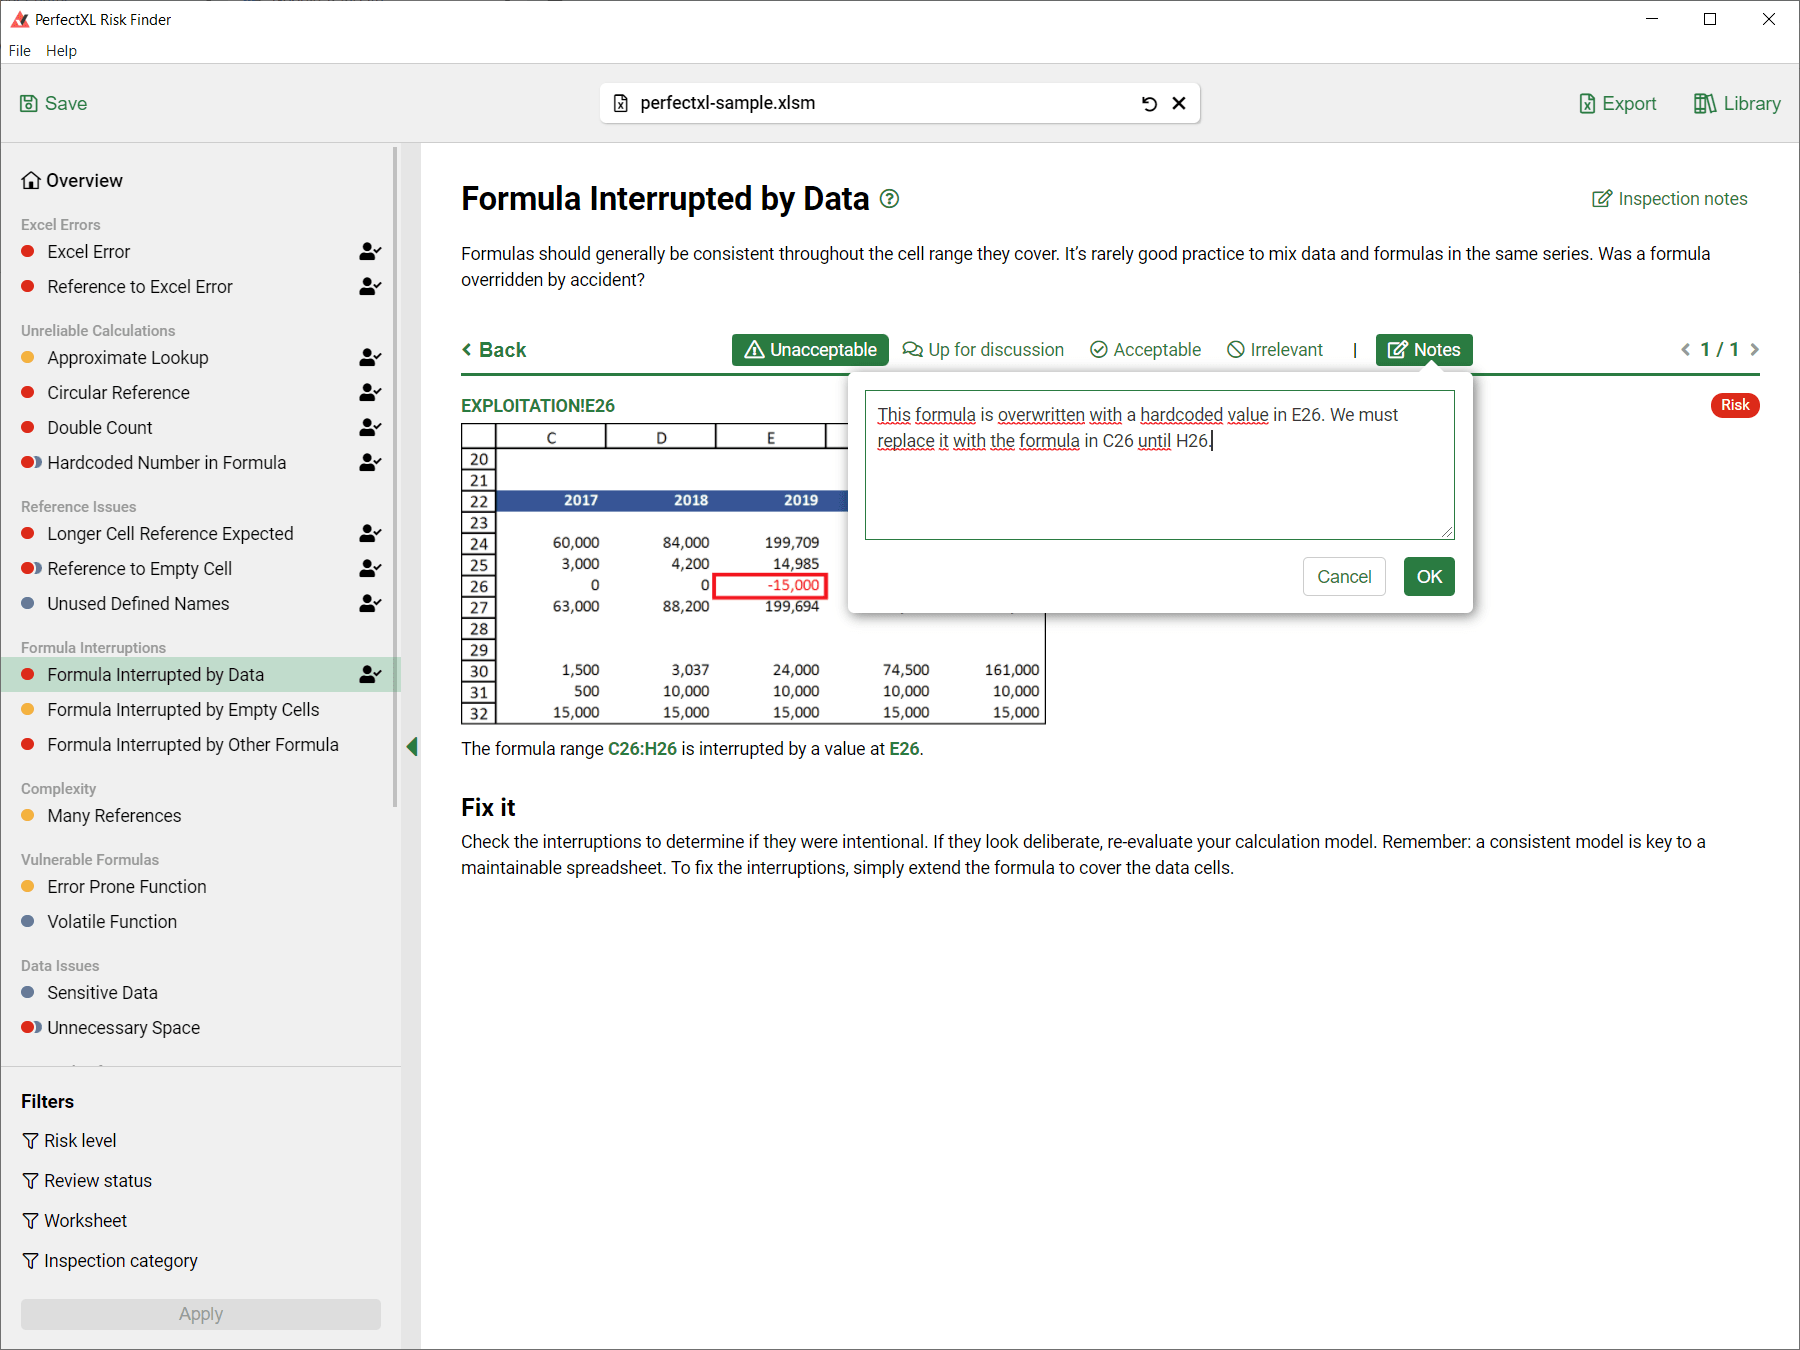Open the Help menu
This screenshot has width=1800, height=1350.
click(x=61, y=51)
